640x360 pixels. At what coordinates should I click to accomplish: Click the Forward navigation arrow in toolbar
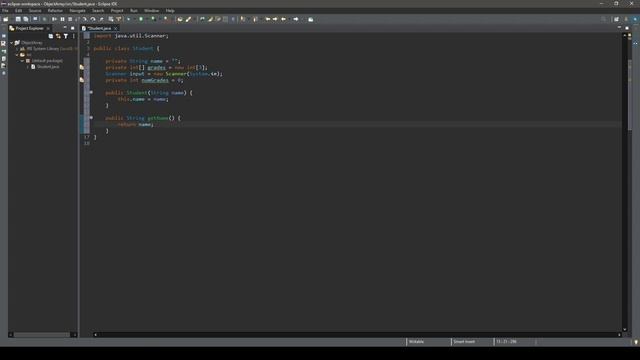[296, 19]
